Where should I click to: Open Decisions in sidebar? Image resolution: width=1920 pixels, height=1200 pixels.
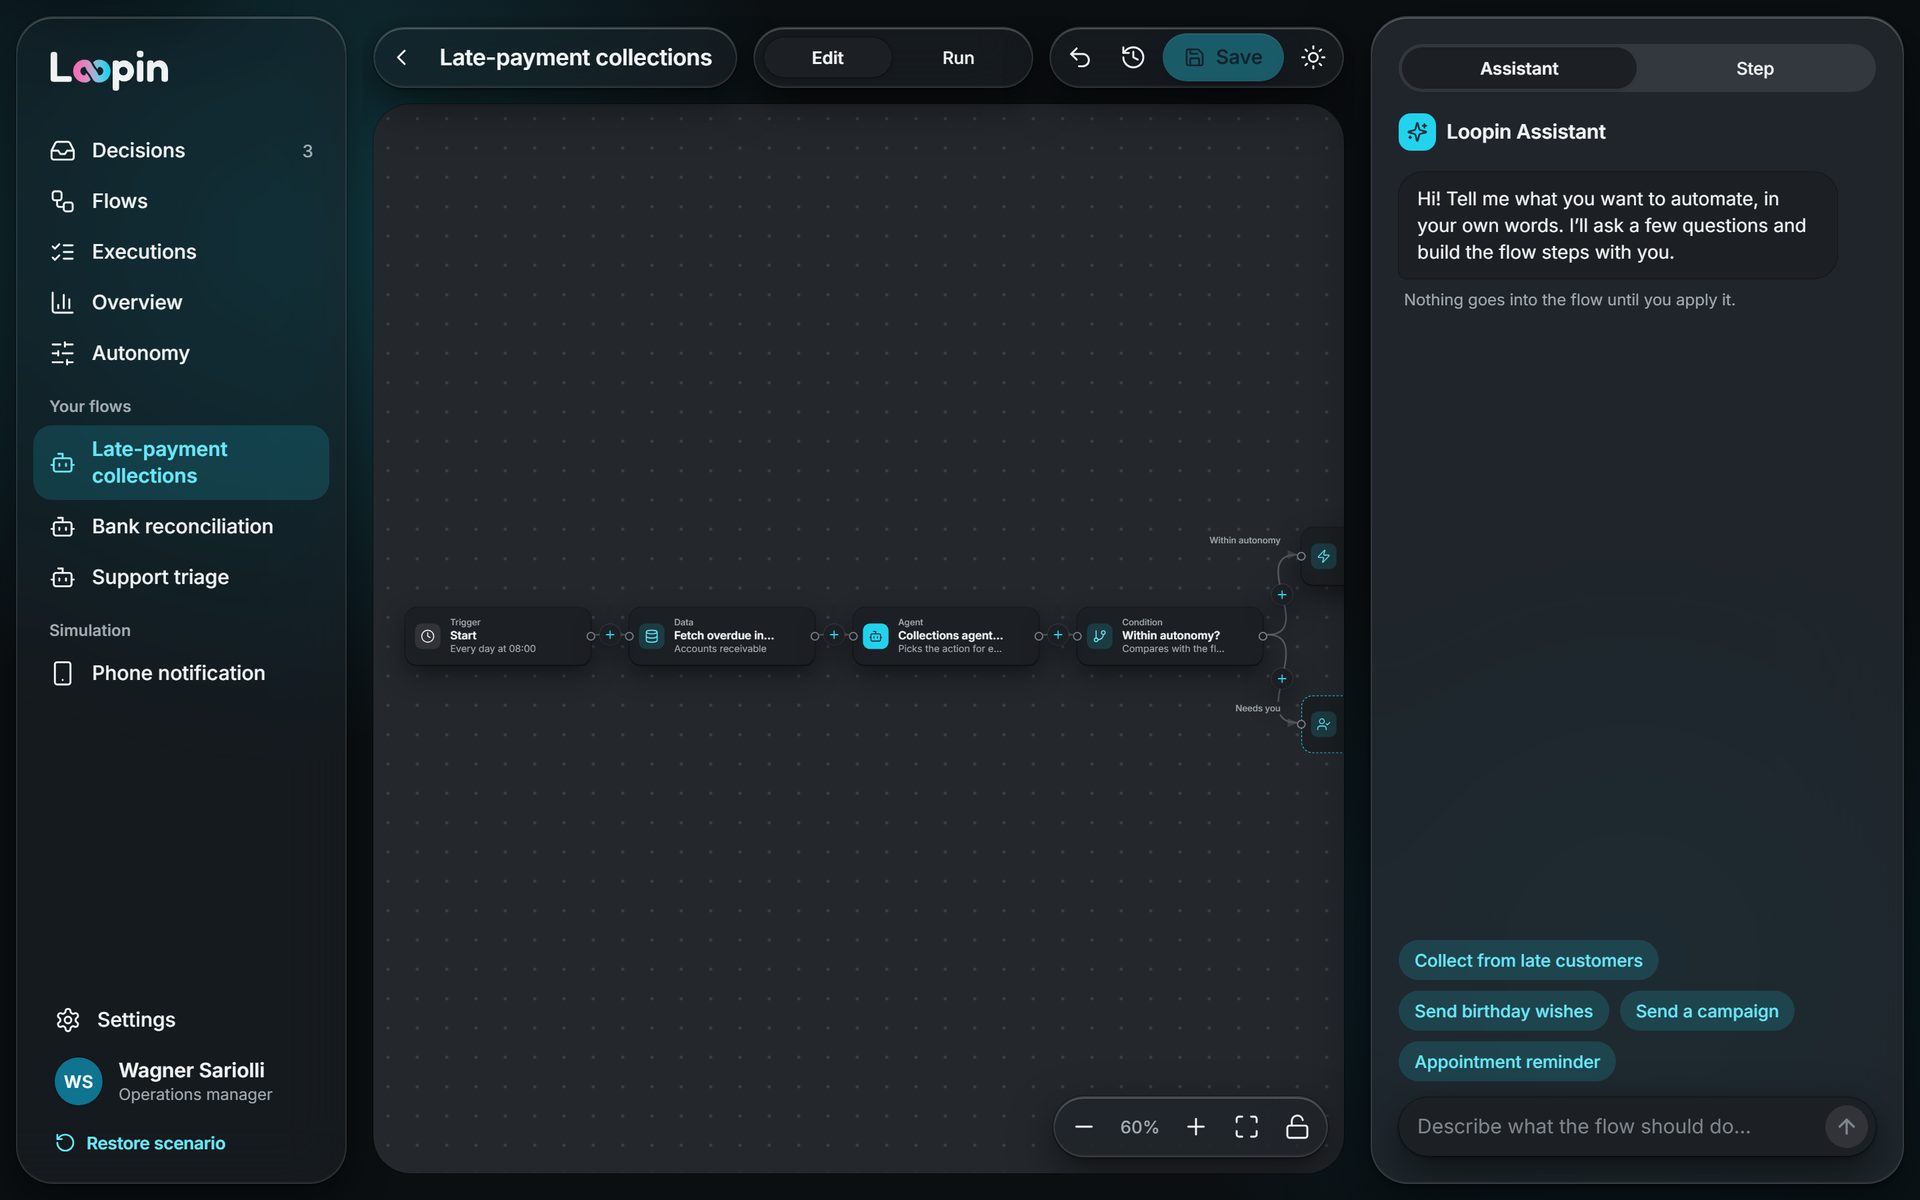[x=181, y=150]
